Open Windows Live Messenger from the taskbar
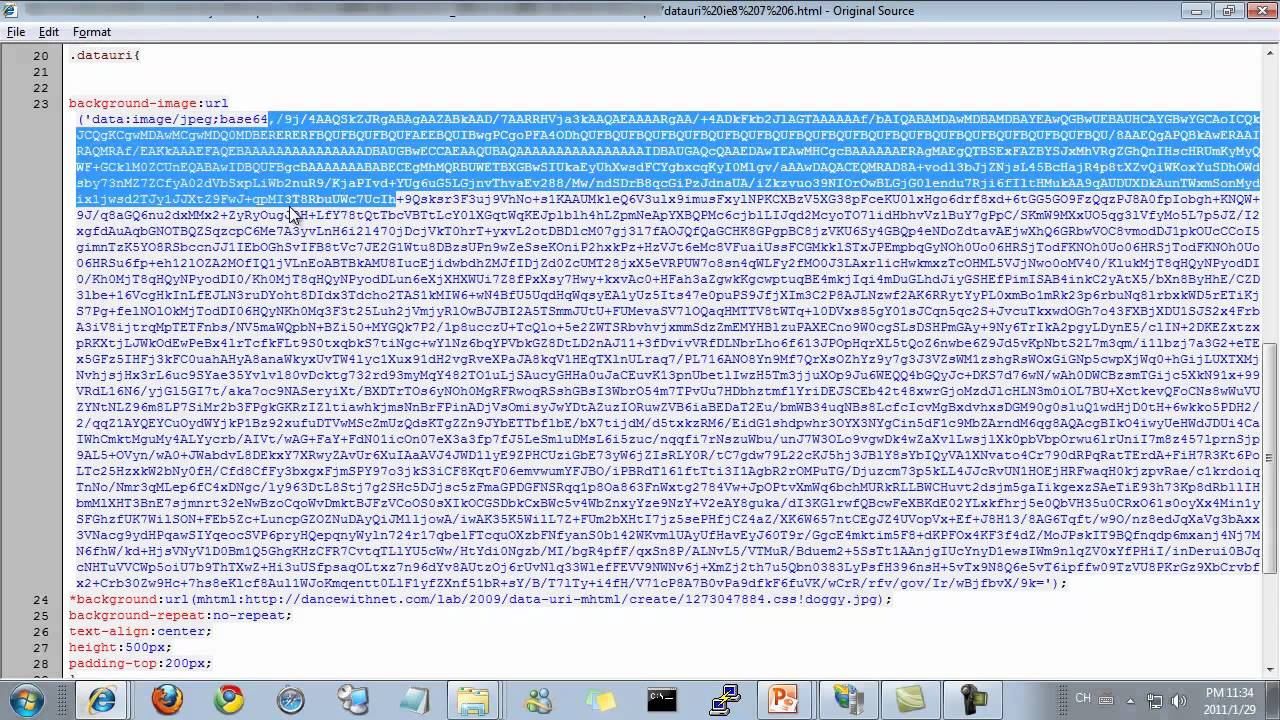Image resolution: width=1280 pixels, height=720 pixels. (x=539, y=699)
